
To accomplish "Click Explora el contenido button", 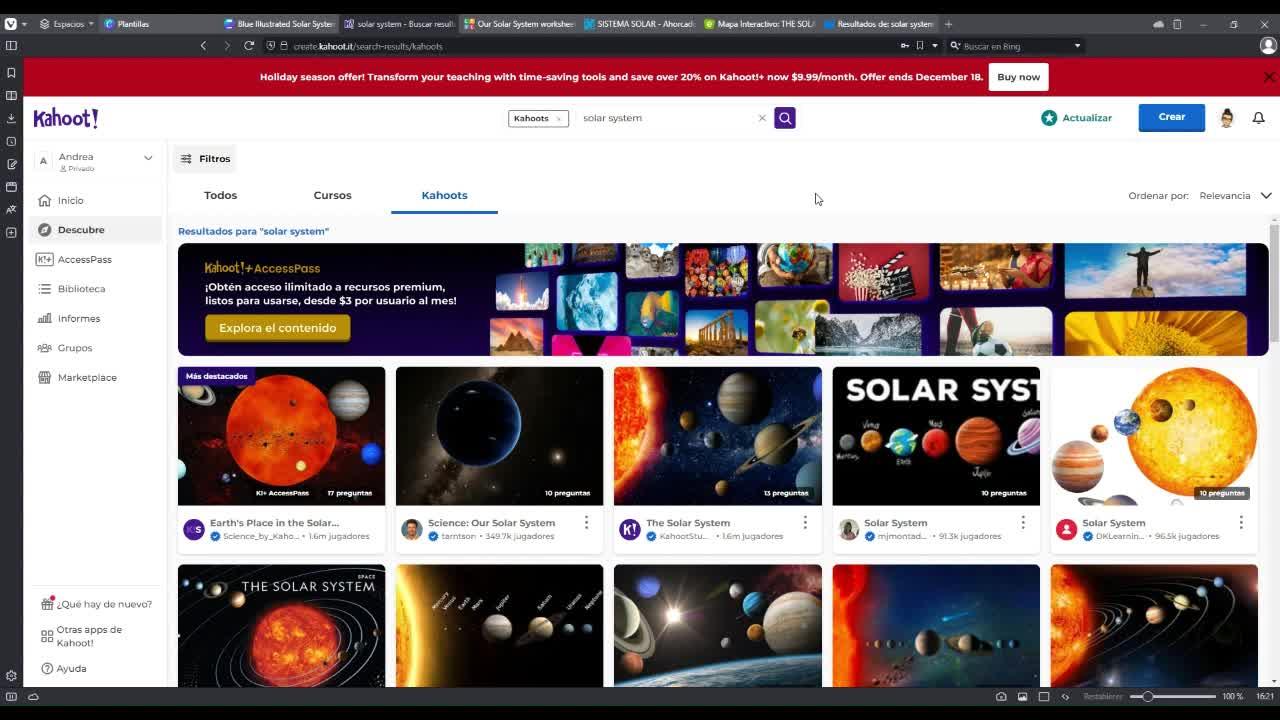I will (278, 328).
